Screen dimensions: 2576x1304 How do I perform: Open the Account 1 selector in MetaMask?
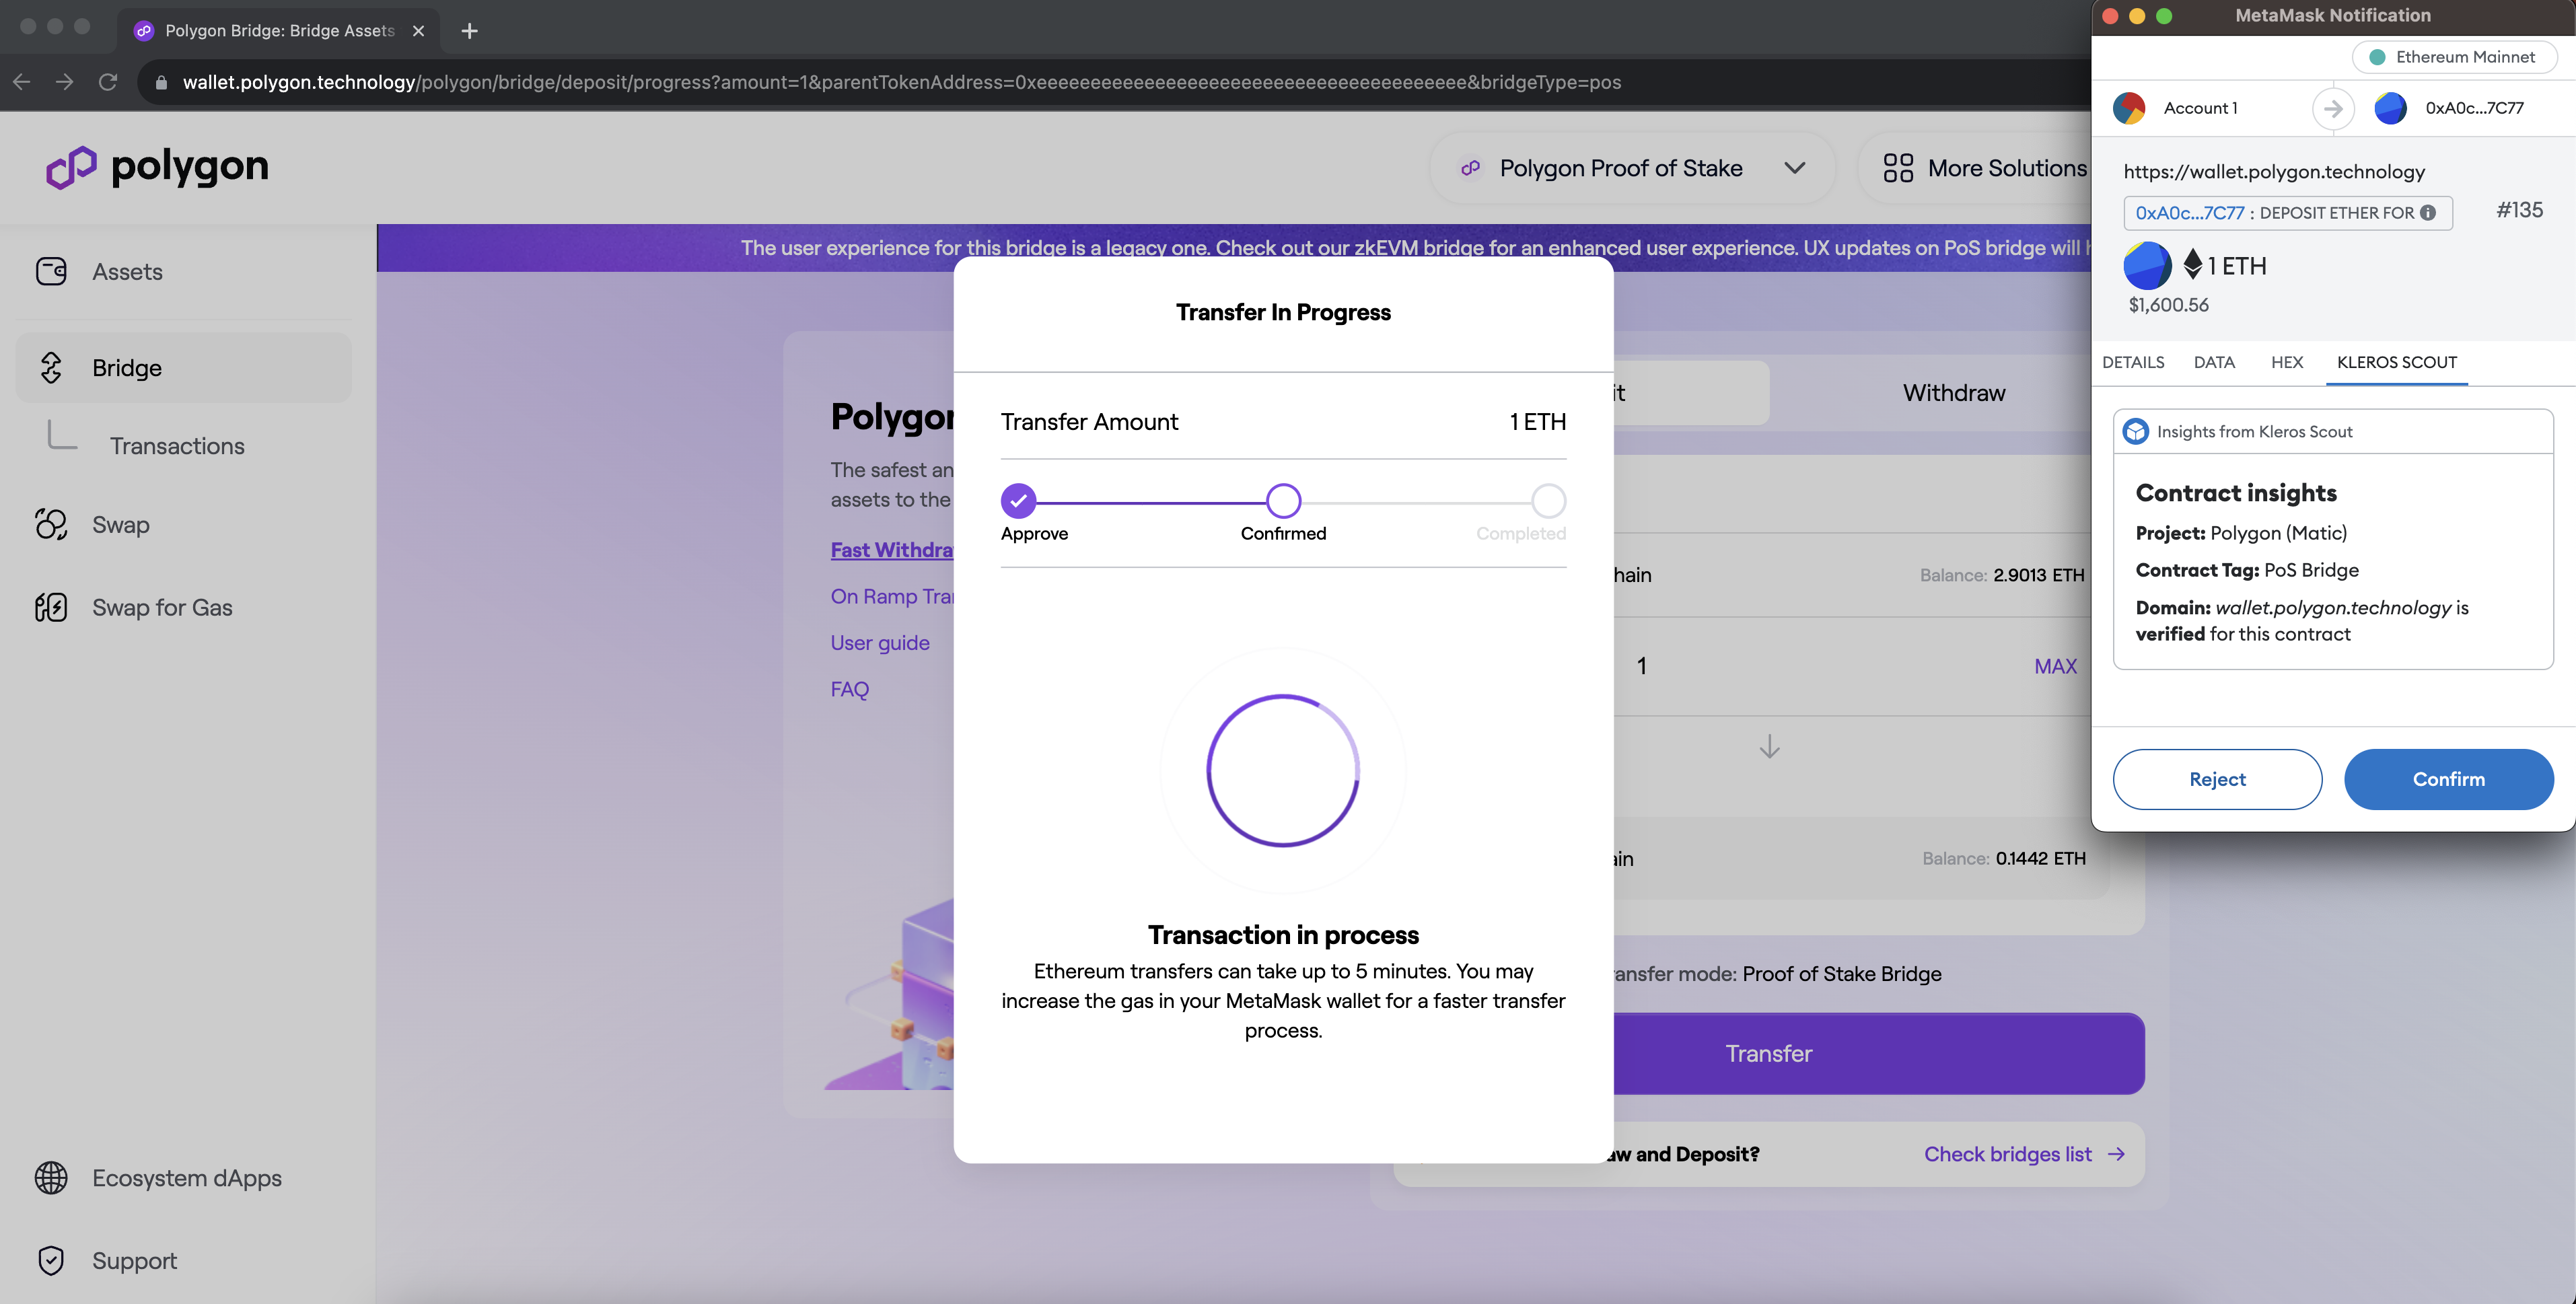point(2199,108)
